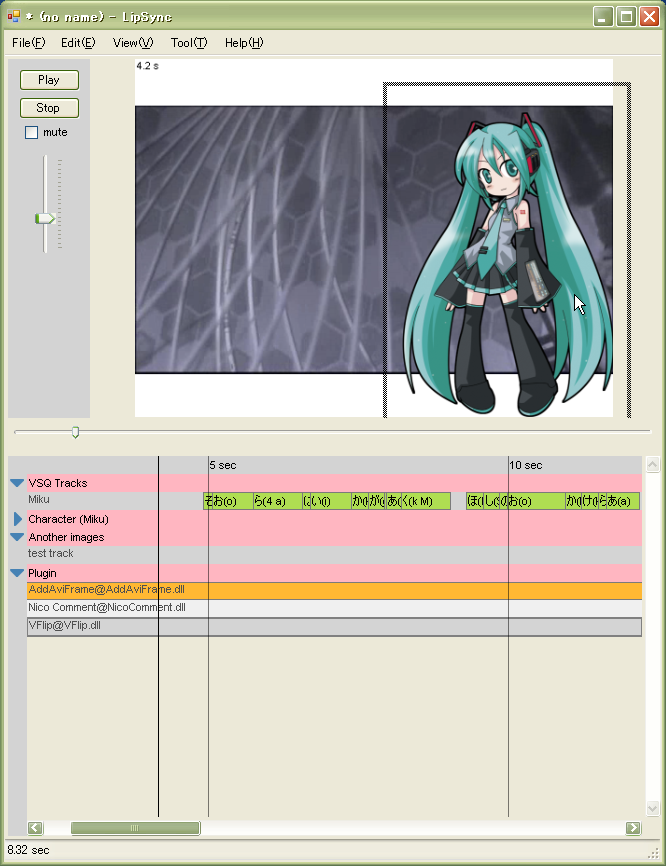Click the vertical scrollbar up arrow
Viewport: 666px width, 866px height.
(653, 464)
